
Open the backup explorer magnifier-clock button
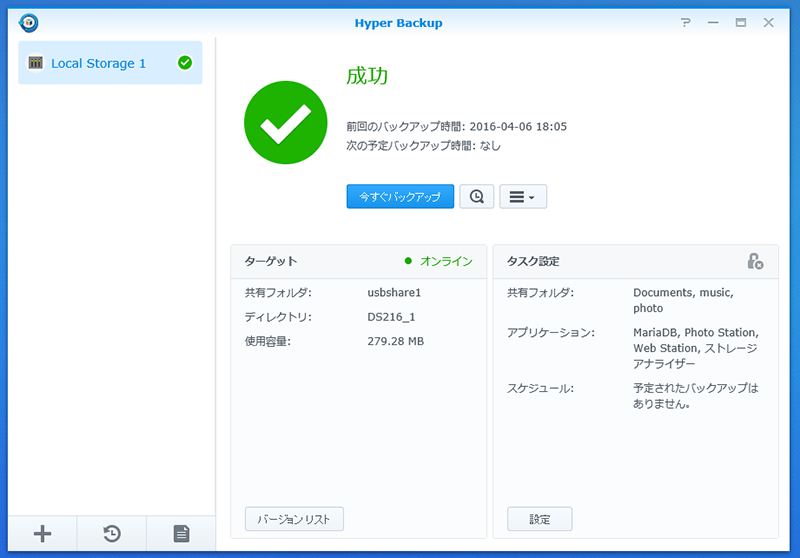[477, 196]
